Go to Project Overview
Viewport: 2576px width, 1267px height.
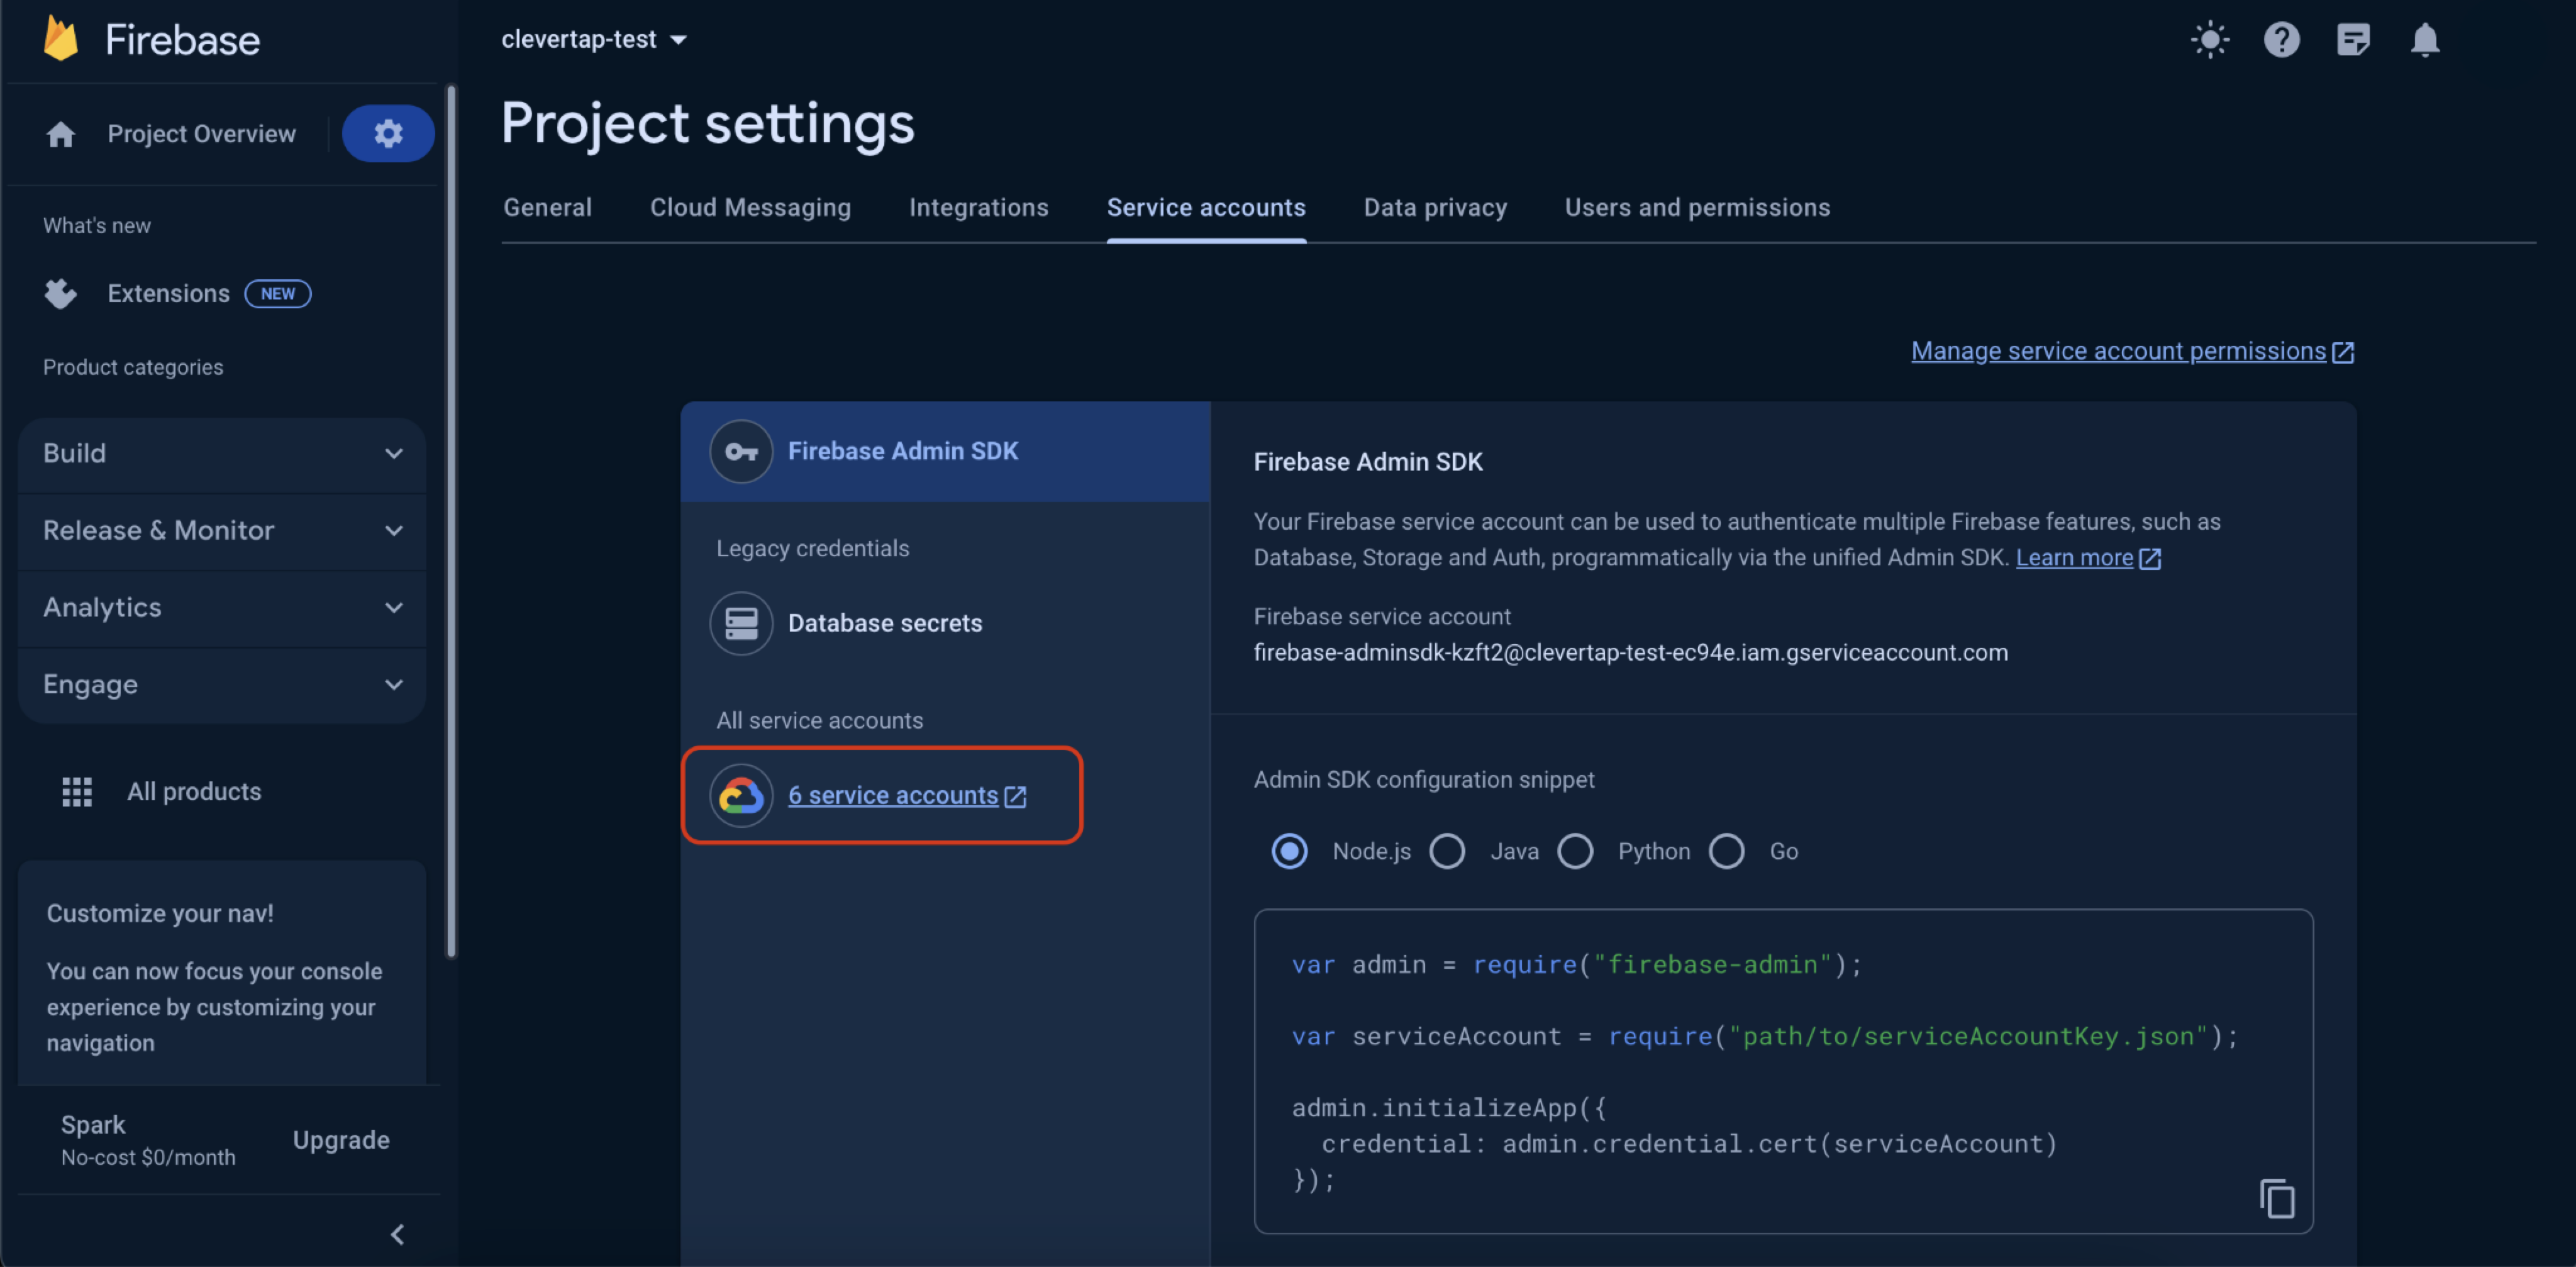(201, 134)
